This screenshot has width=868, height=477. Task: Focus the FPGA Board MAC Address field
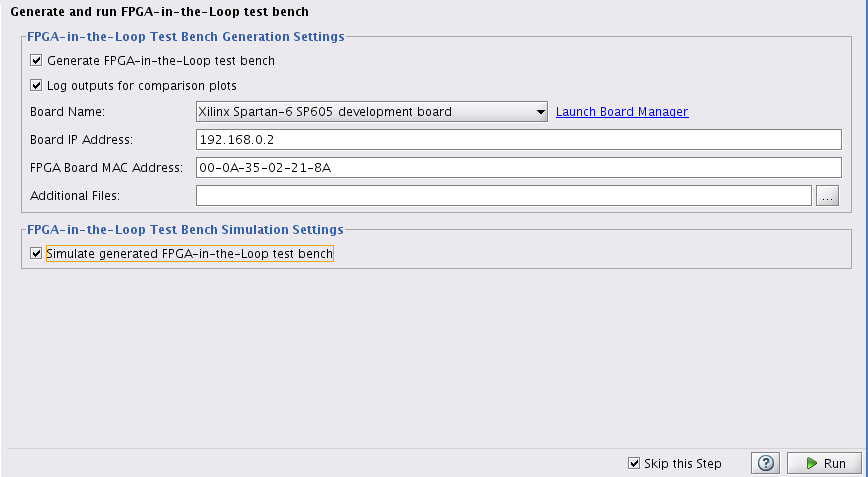(x=520, y=168)
